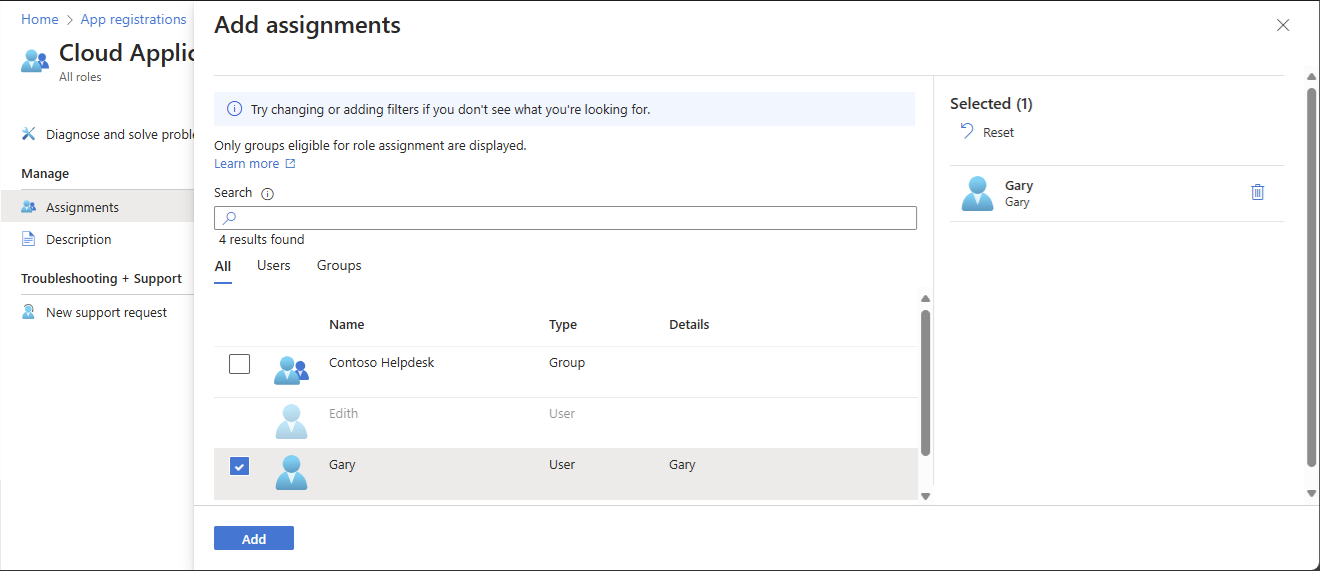
Task: Click Gary's user avatar in results list
Action: click(x=290, y=472)
